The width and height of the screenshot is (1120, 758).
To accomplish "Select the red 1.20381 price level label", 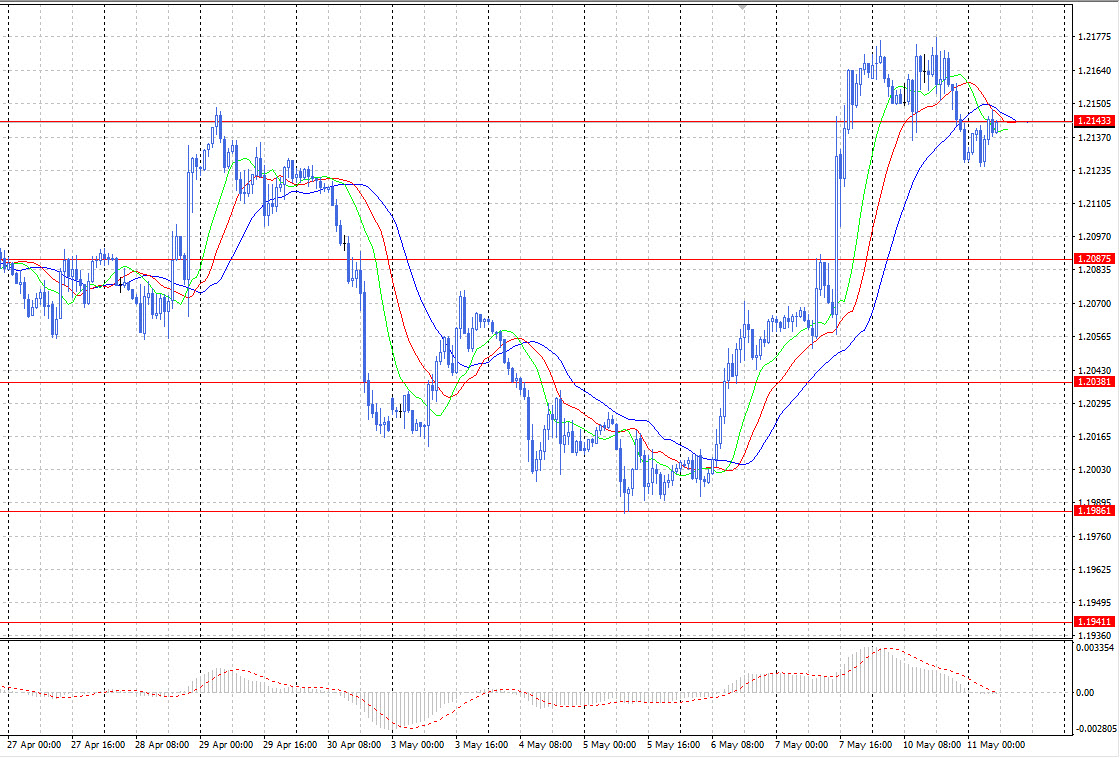I will tap(1094, 382).
